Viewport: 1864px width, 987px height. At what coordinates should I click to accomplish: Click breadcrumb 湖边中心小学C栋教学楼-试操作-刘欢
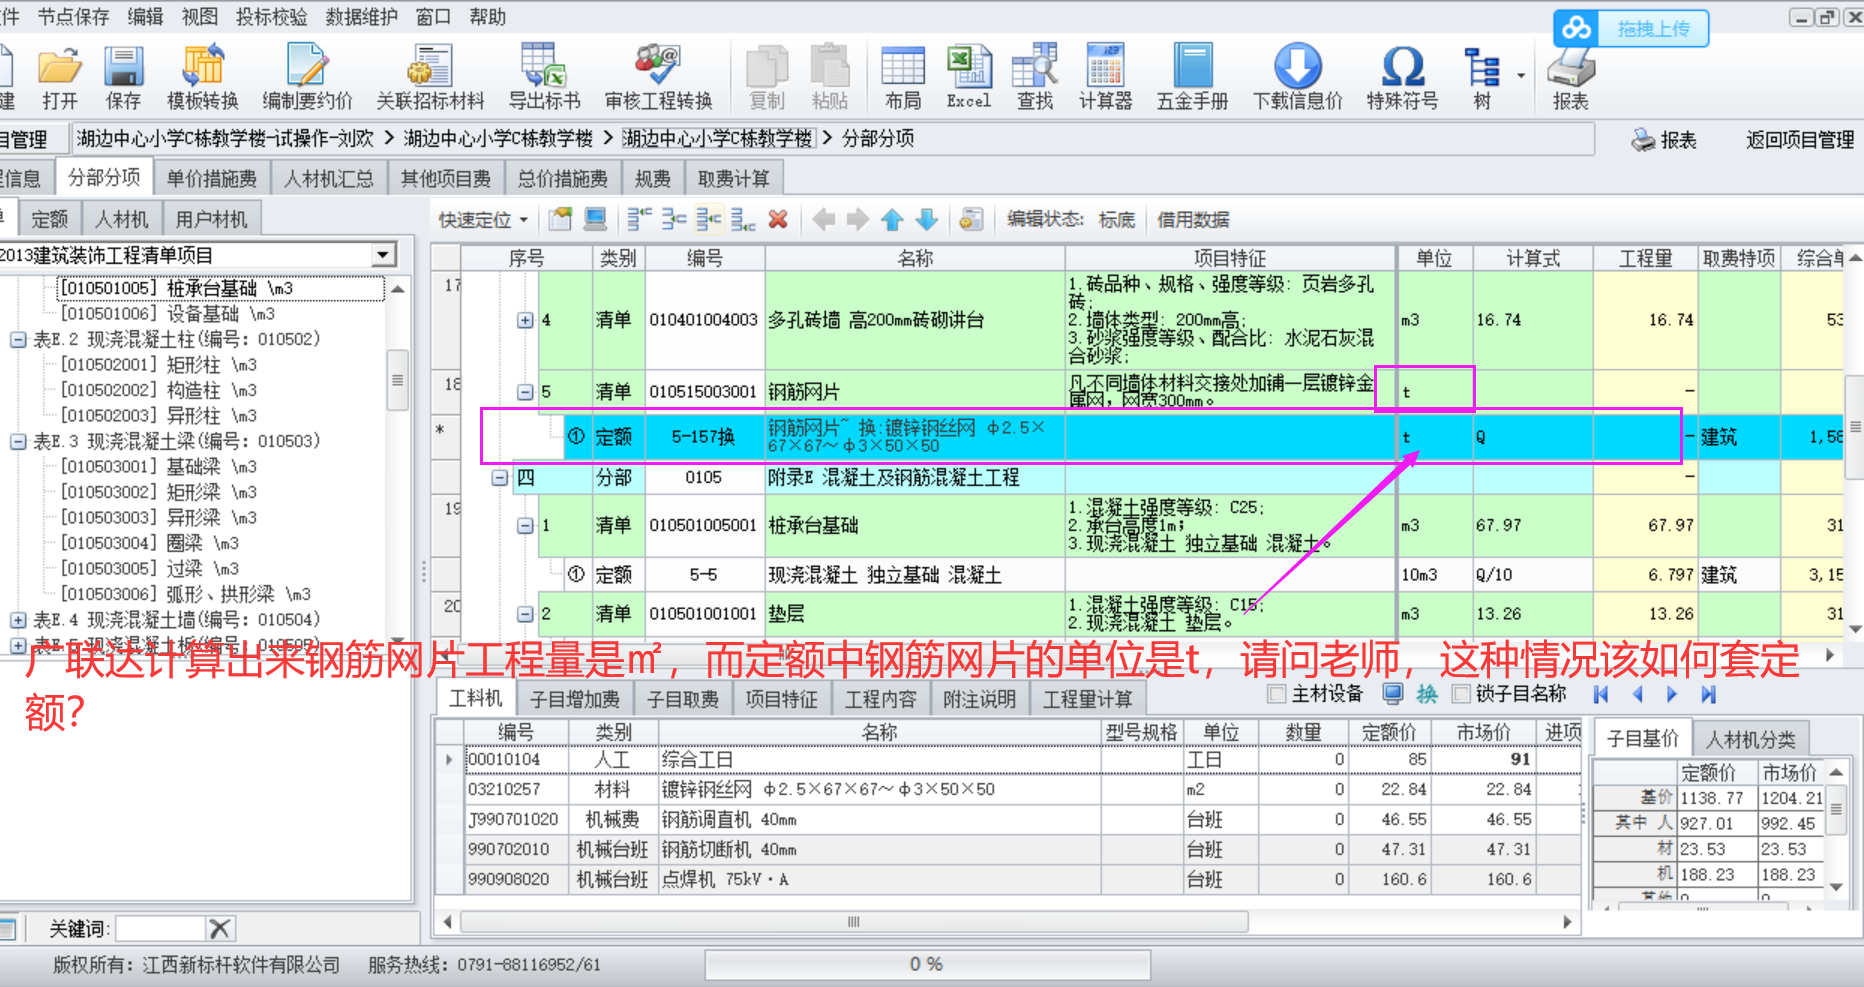click(225, 138)
